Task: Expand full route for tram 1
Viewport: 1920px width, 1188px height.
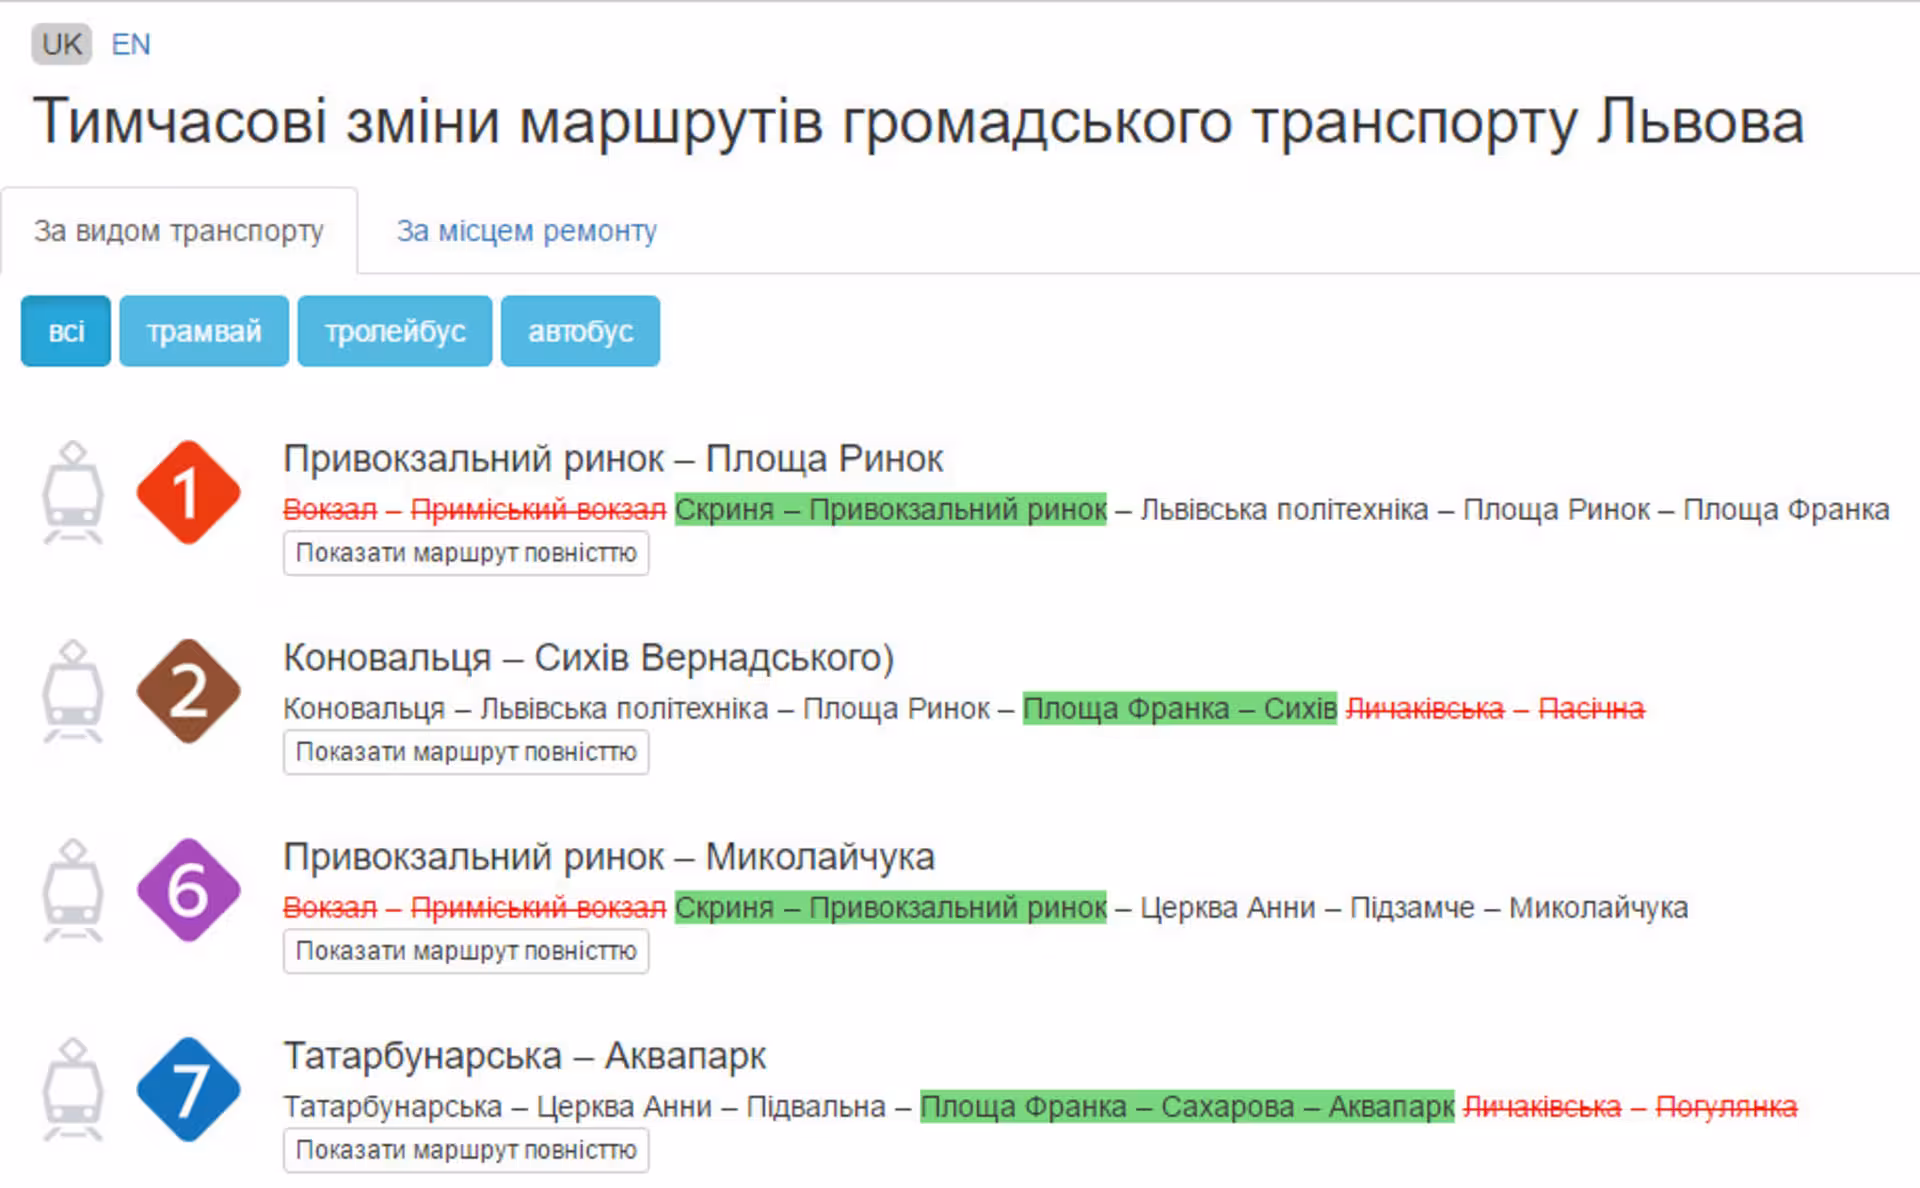Action: point(465,553)
